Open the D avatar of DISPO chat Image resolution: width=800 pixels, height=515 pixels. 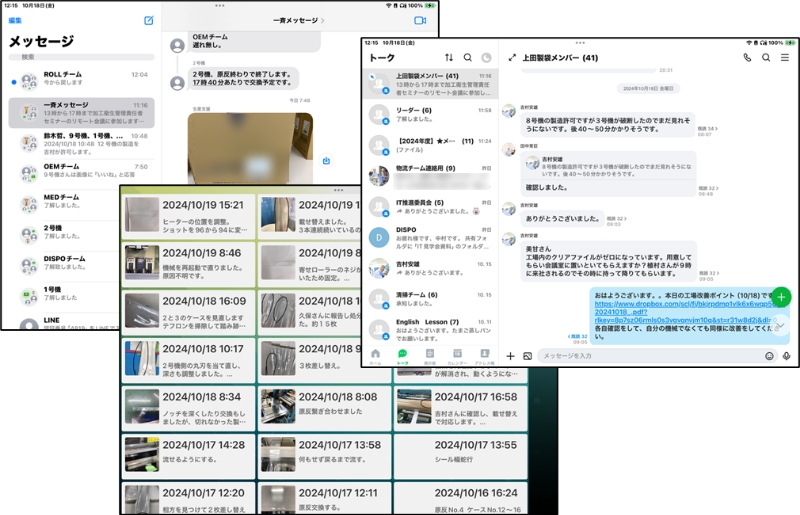(379, 237)
